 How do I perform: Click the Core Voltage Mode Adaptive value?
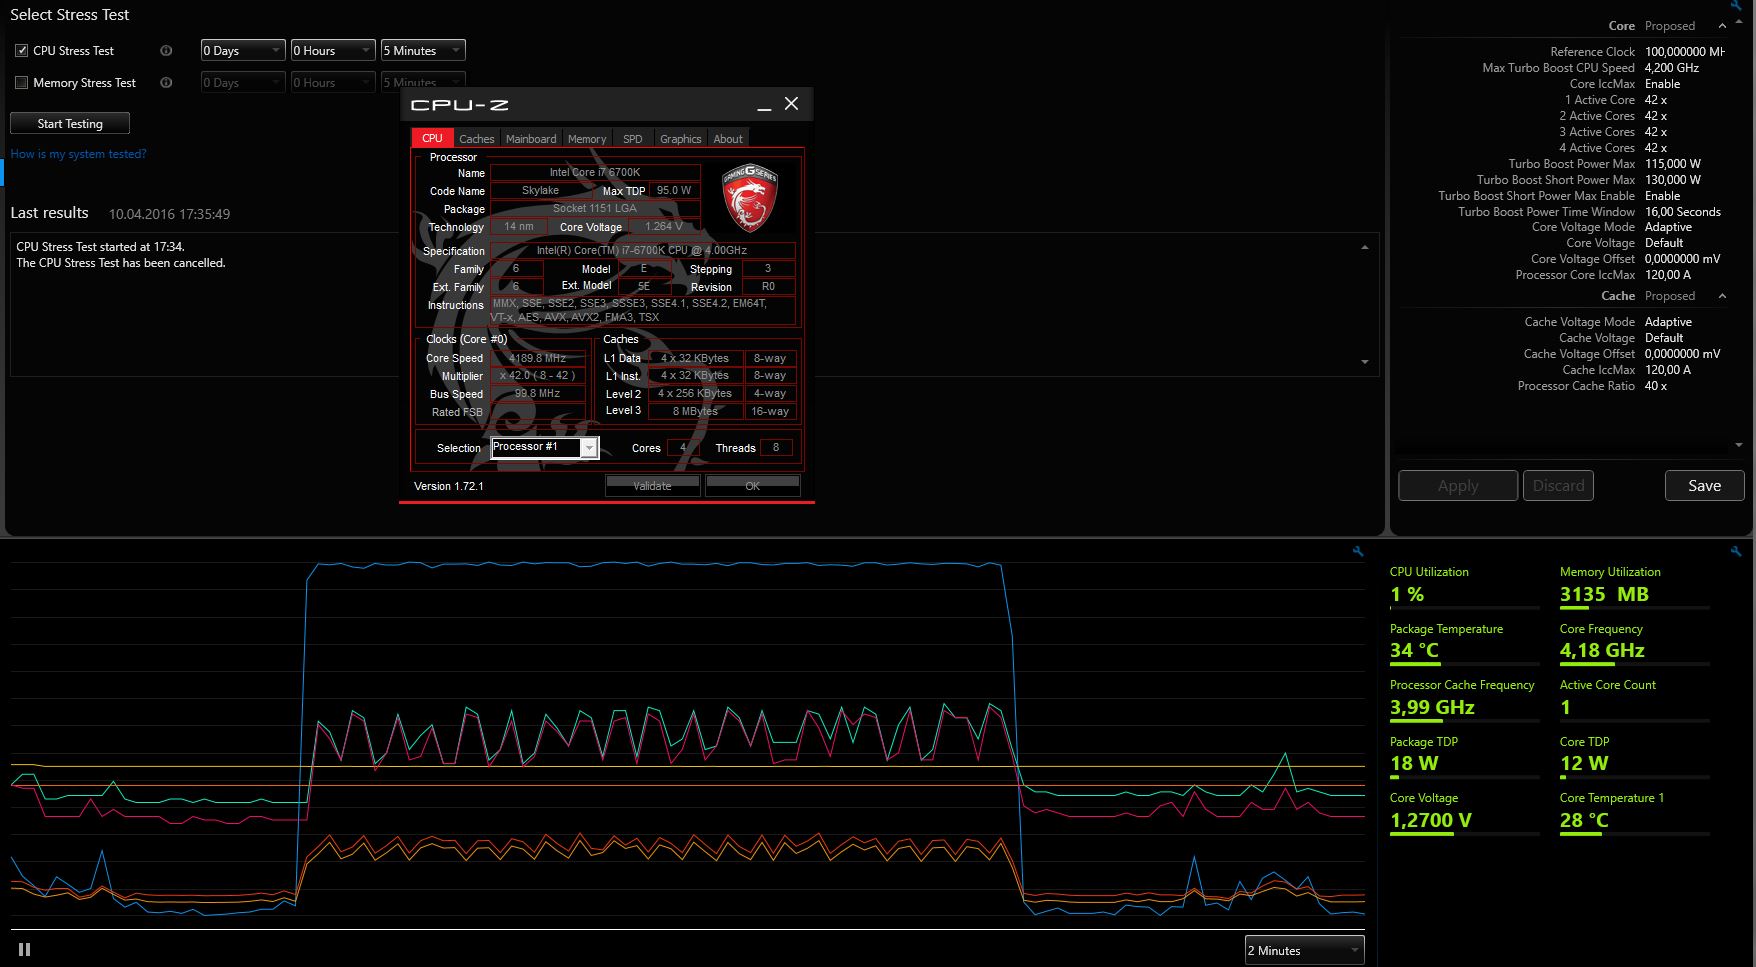coord(1668,227)
